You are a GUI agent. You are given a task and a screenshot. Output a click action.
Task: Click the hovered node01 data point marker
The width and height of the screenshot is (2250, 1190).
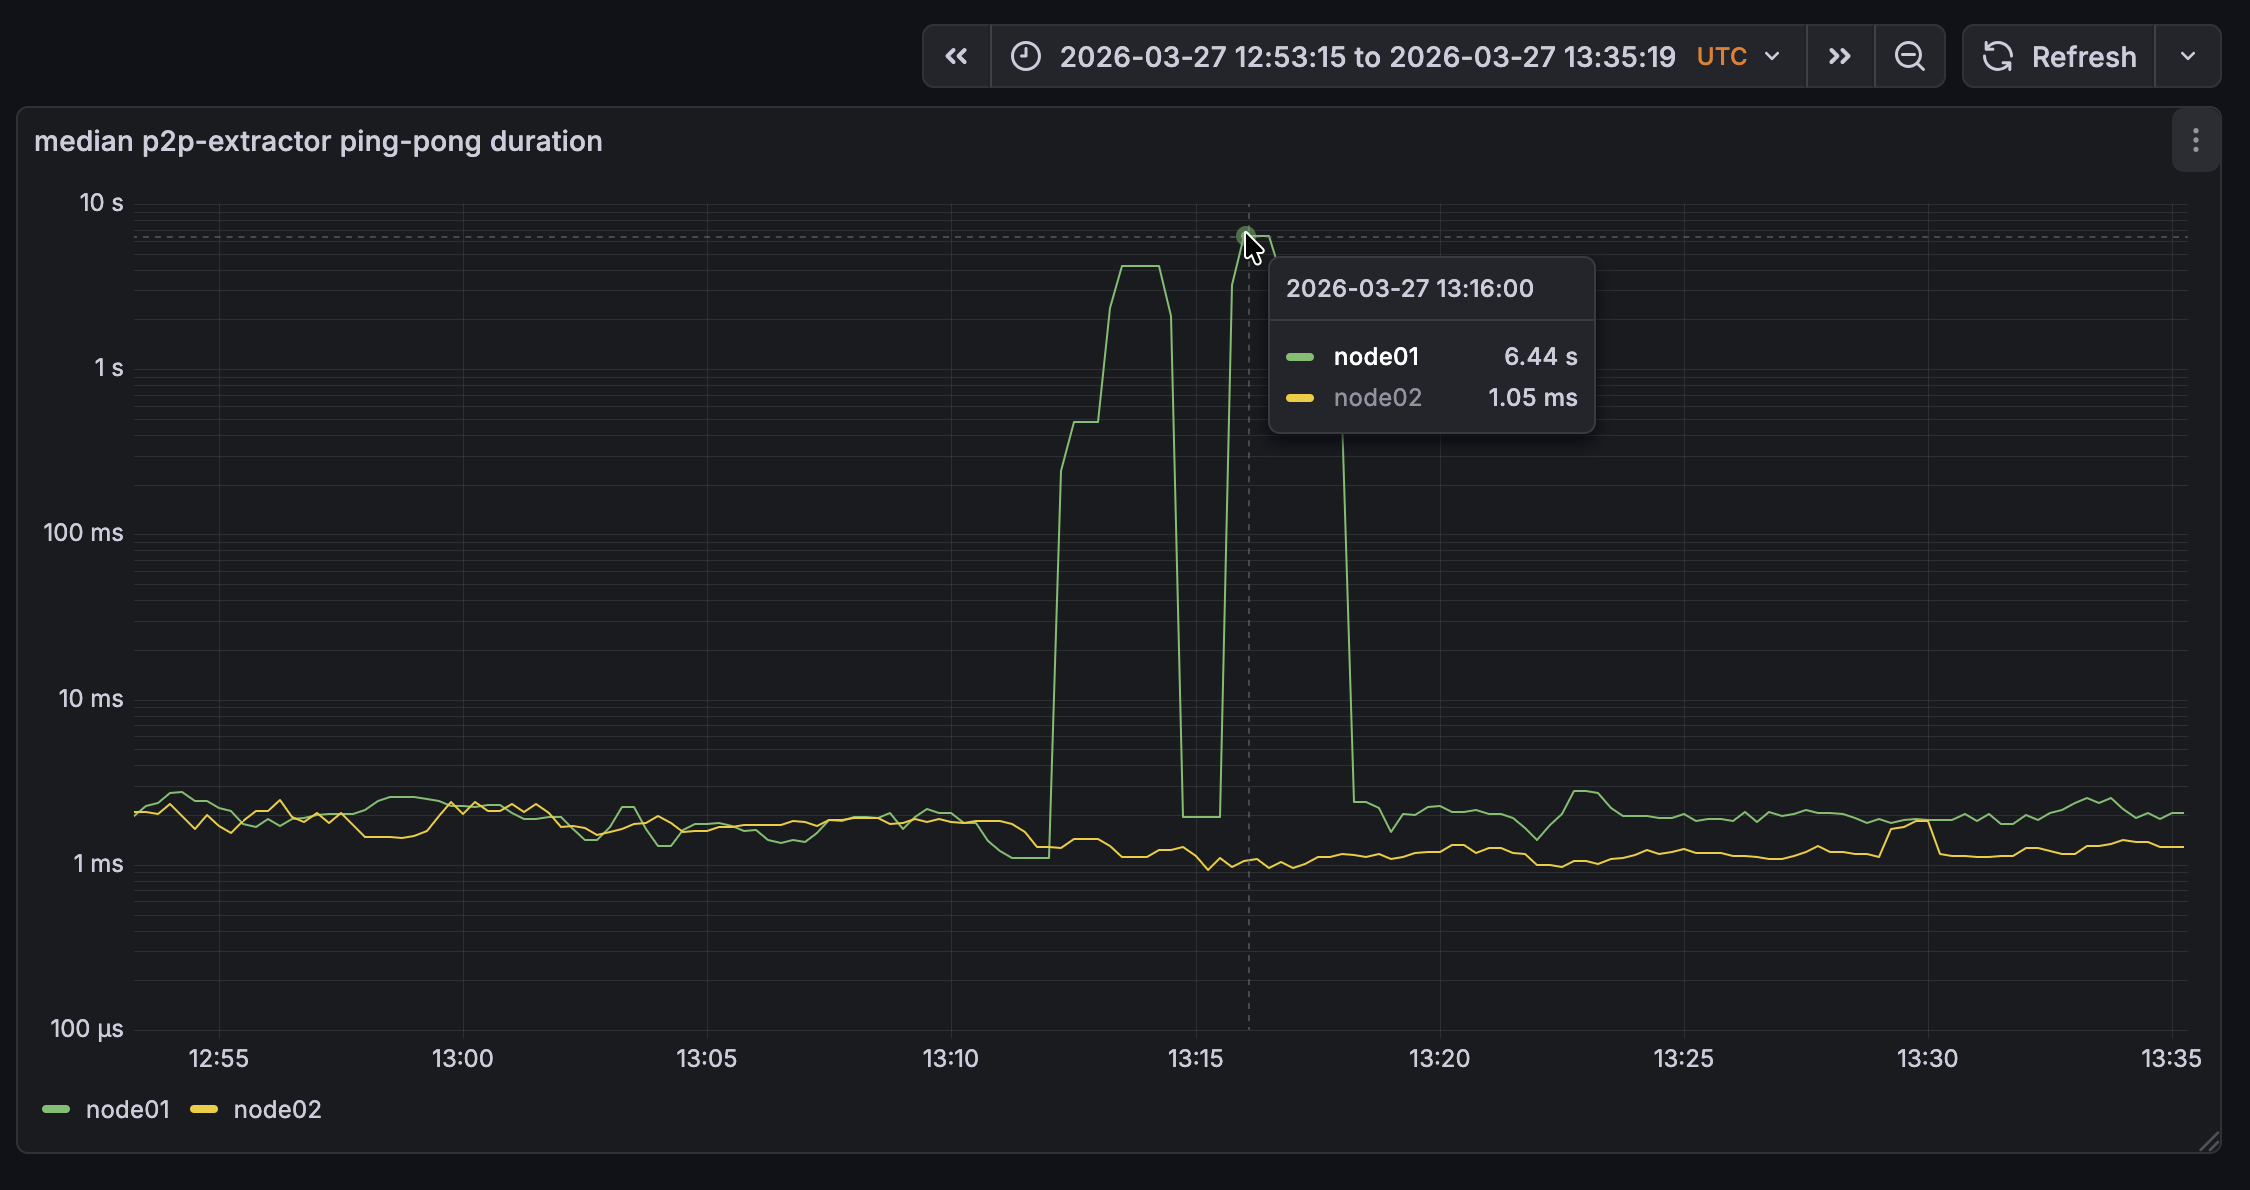[1245, 236]
